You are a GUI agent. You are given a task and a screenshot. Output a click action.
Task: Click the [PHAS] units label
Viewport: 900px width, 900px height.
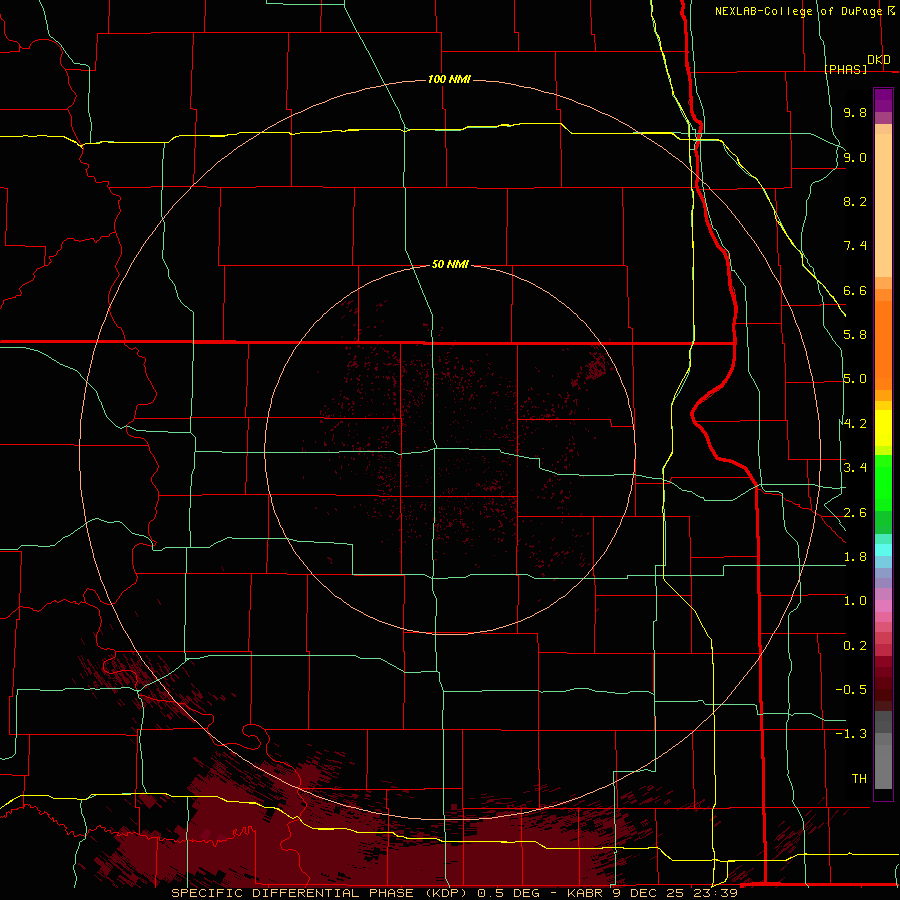pyautogui.click(x=845, y=69)
